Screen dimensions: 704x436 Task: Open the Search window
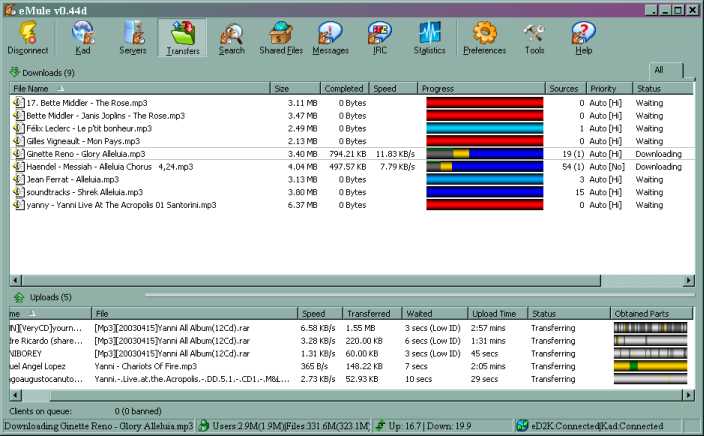tap(231, 38)
